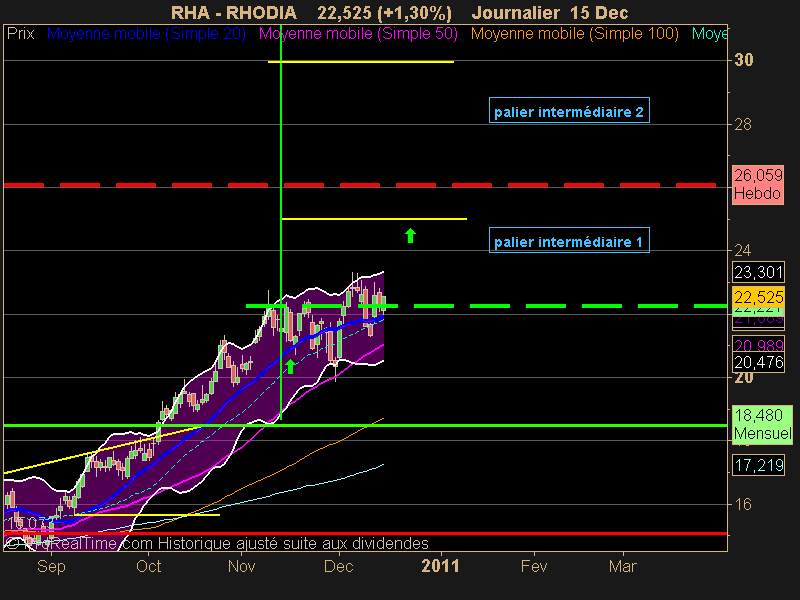This screenshot has height=600, width=800.
Task: Select the '18,480 Mensuel' price label
Action: (x=762, y=424)
